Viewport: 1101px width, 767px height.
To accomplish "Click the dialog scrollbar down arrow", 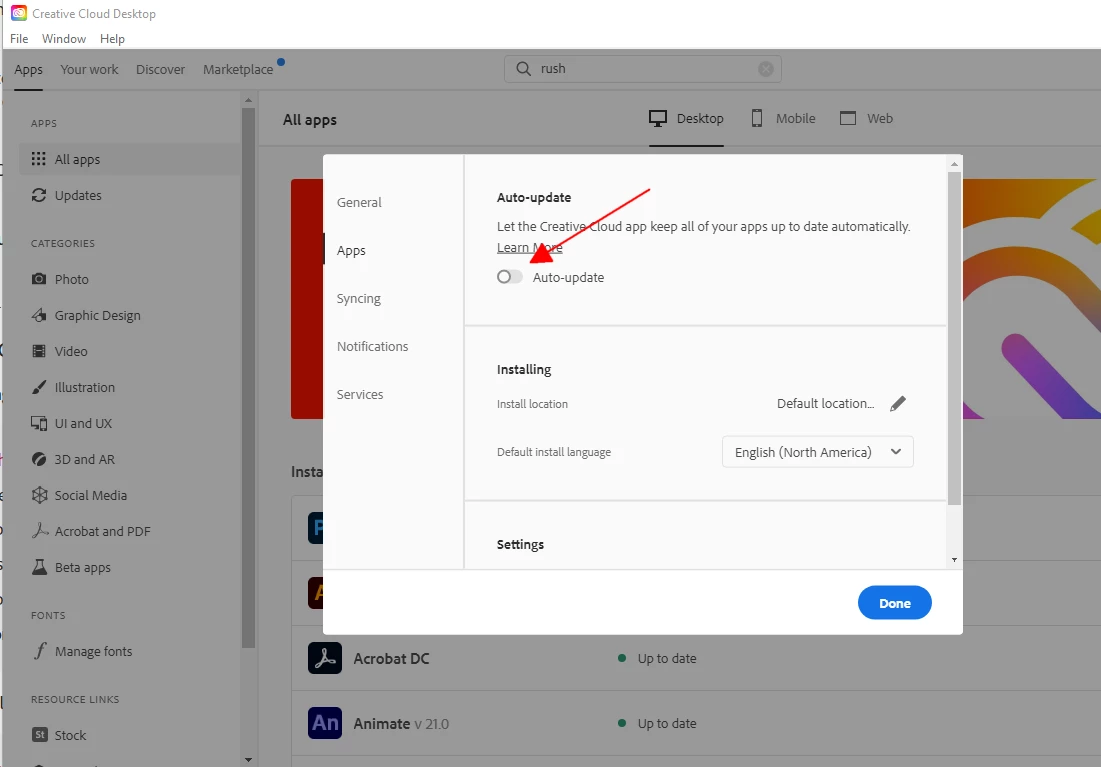I will (954, 560).
